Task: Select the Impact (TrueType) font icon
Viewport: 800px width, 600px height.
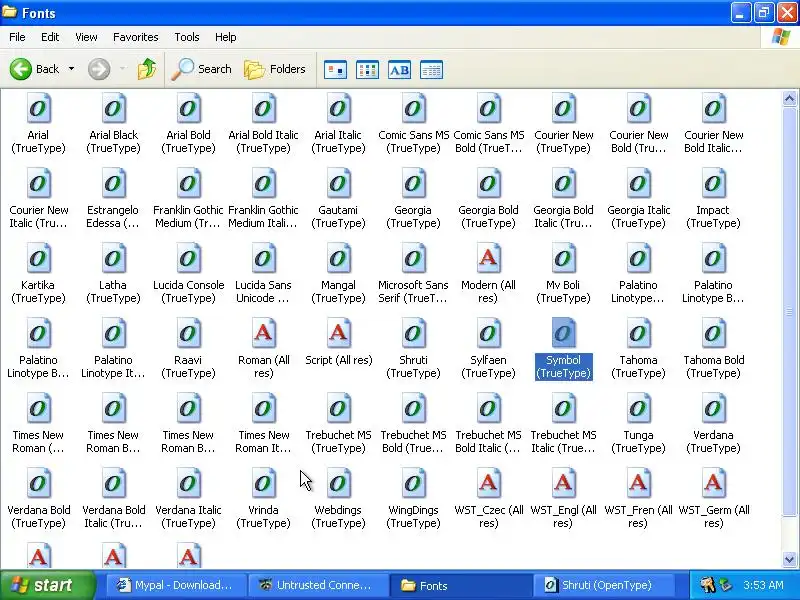Action: pos(714,183)
